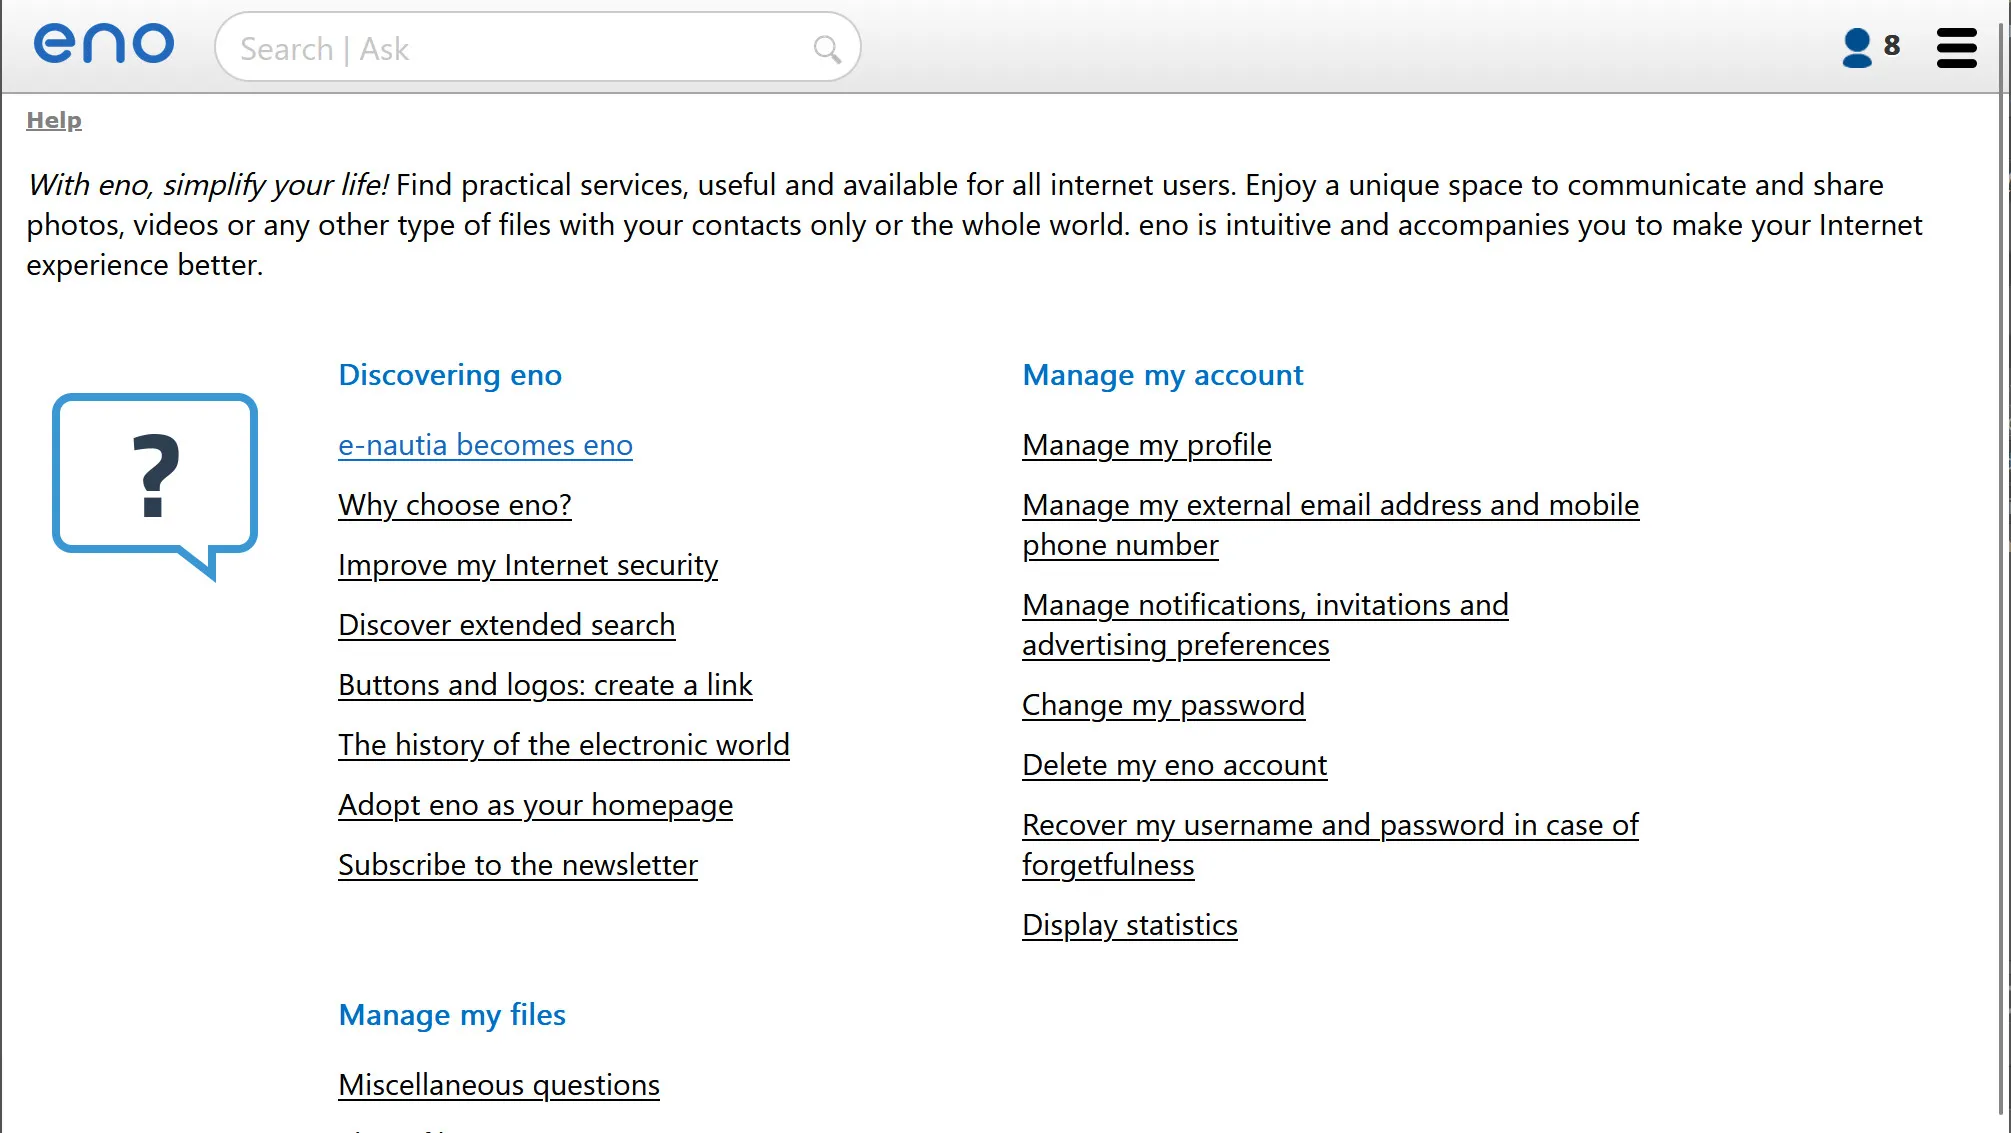Open 'Adopt eno as your homepage'
2011x1133 pixels.
[x=535, y=805]
